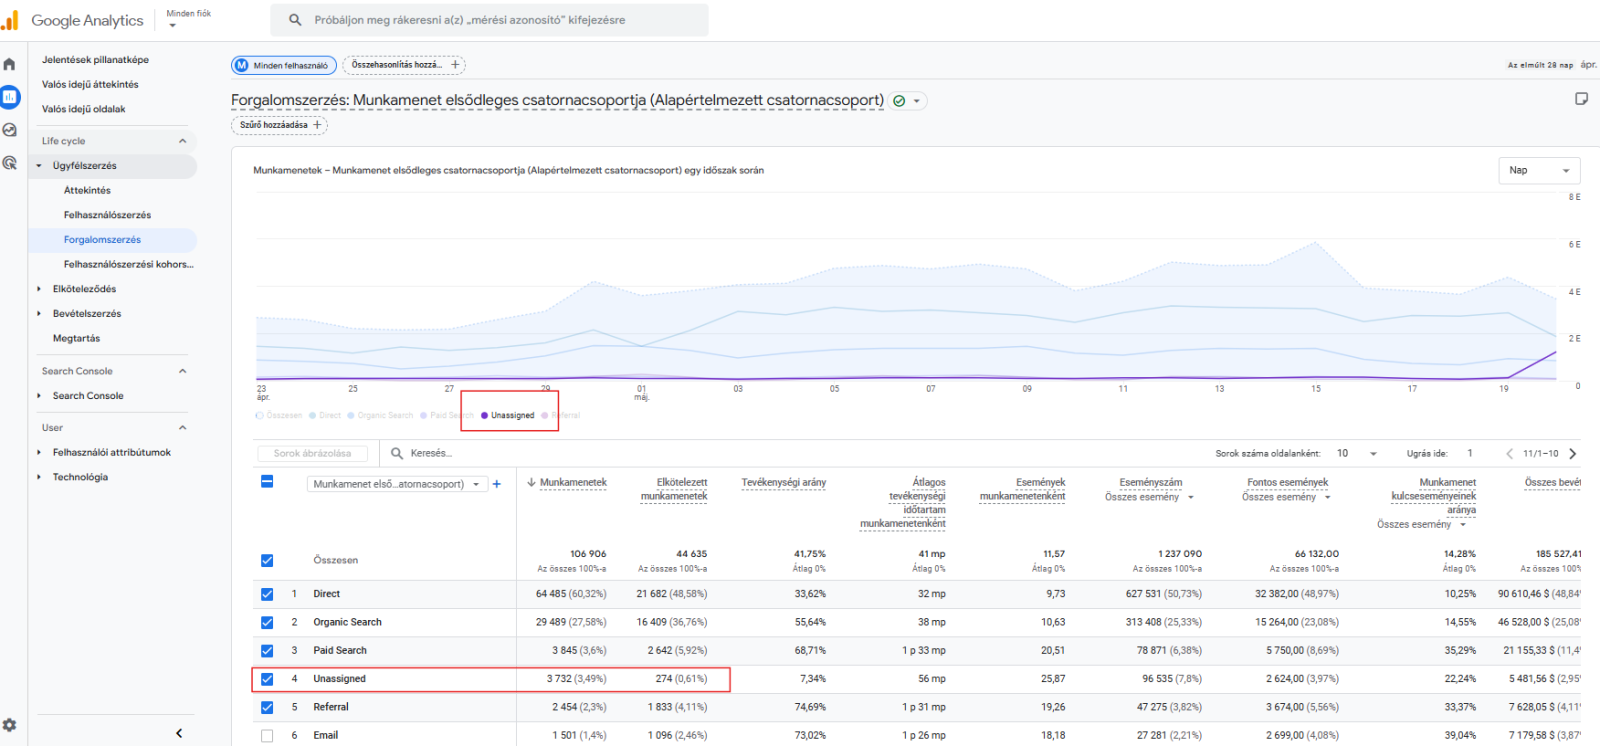Click the table Keresés... search field

click(431, 454)
